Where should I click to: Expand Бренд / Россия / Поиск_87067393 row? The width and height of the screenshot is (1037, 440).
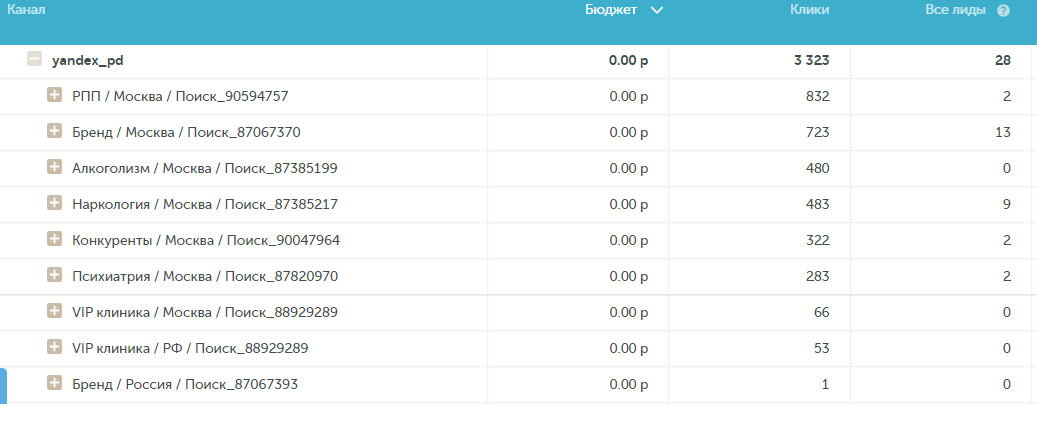pos(54,382)
